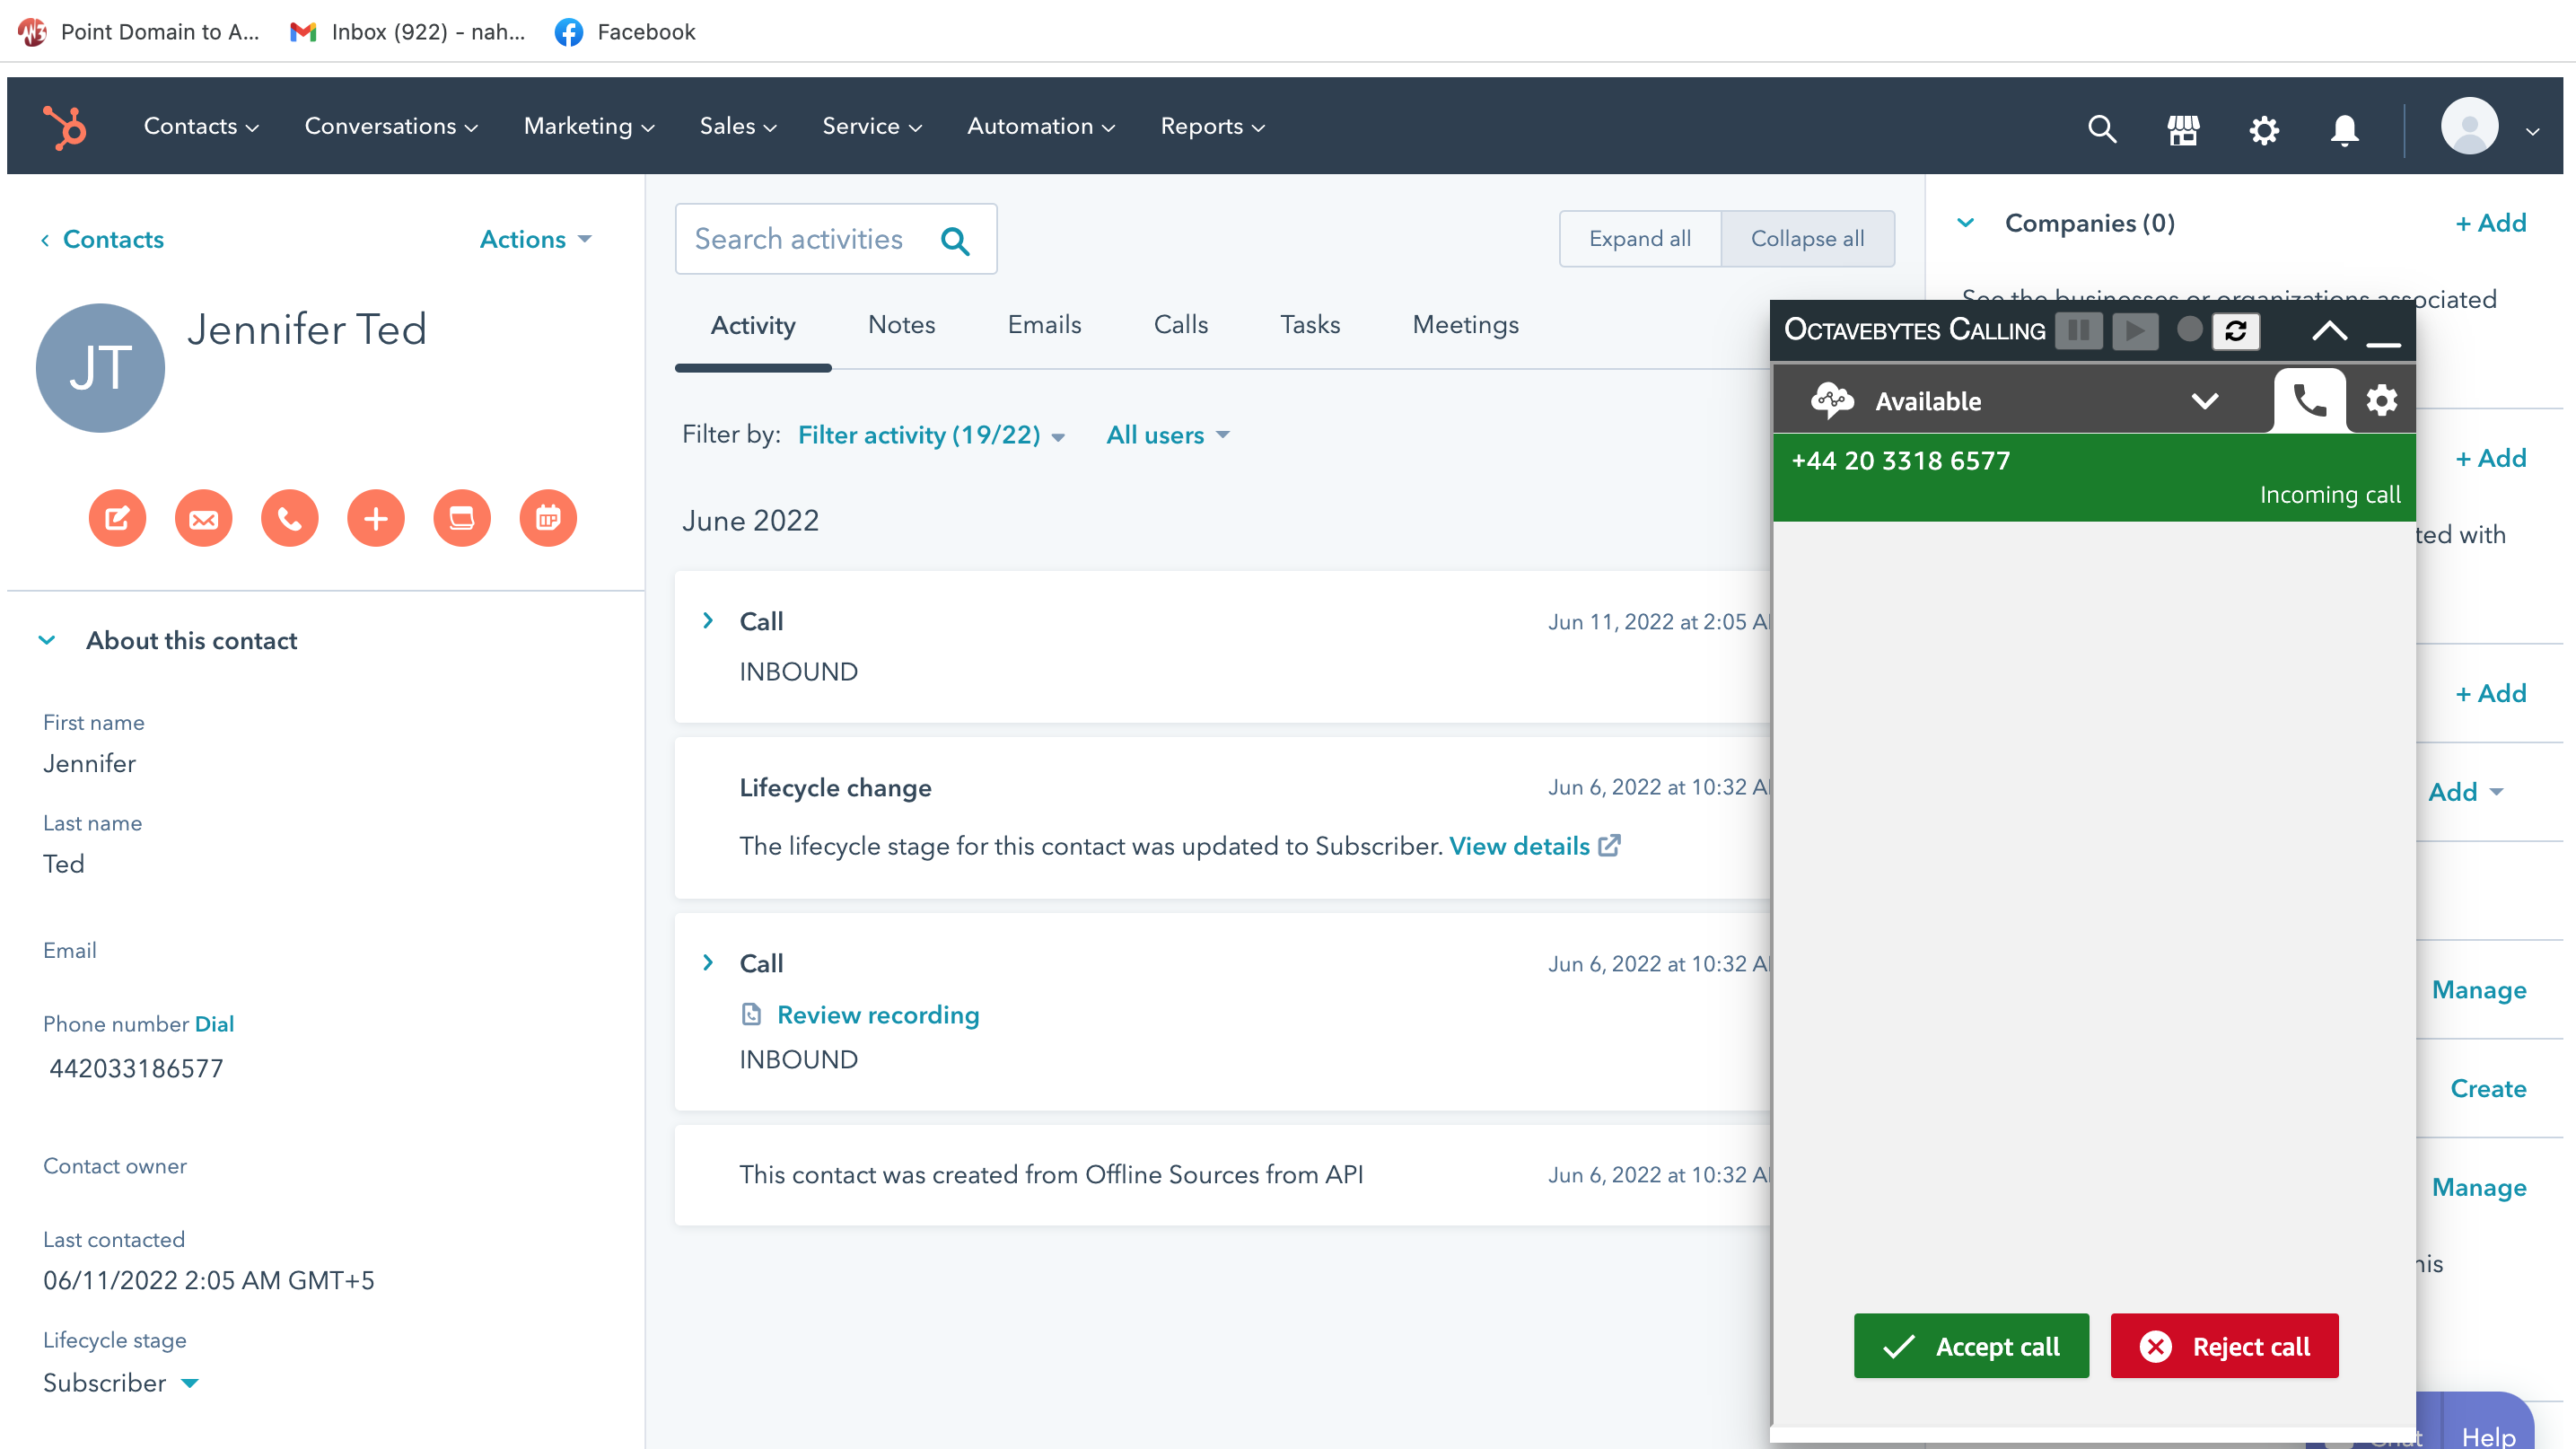Refresh the Octavebytes Calling widget
2576x1449 pixels.
click(2237, 331)
